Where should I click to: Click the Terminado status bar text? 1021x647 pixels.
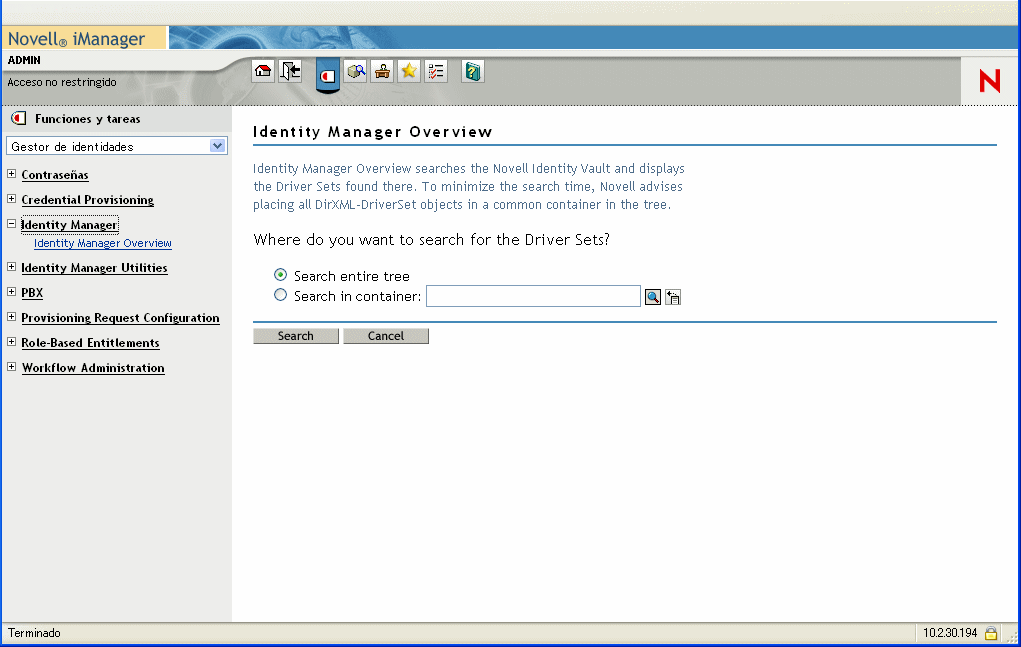pos(34,633)
